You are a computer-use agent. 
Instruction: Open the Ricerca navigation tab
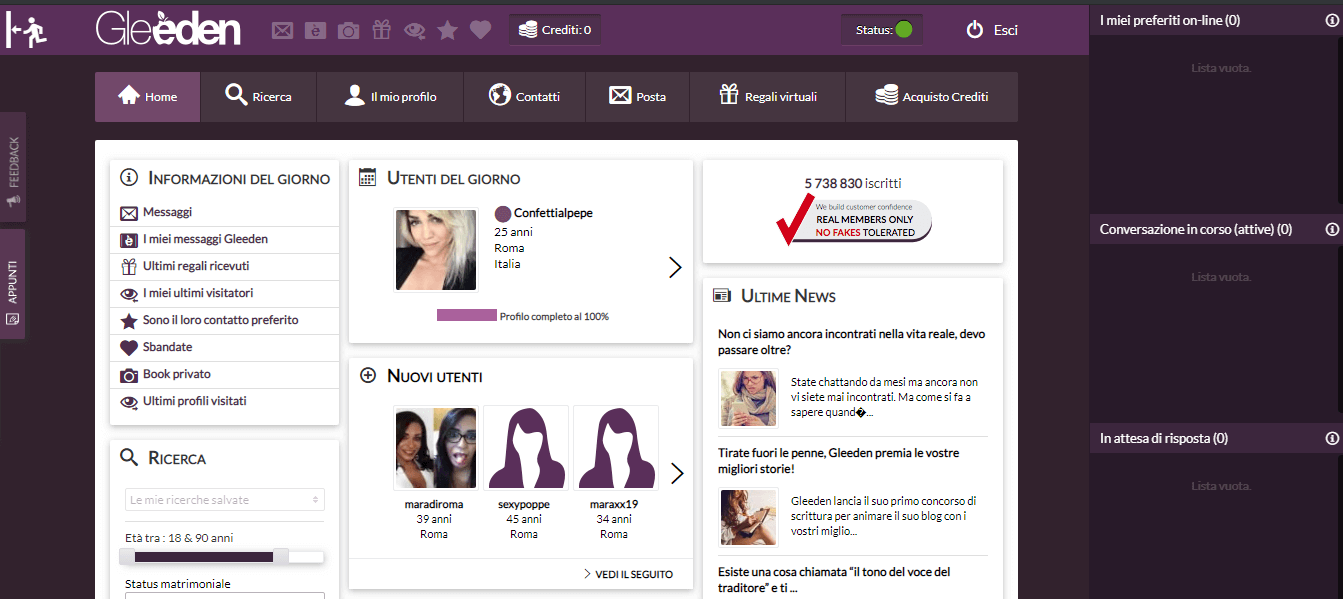coord(258,97)
